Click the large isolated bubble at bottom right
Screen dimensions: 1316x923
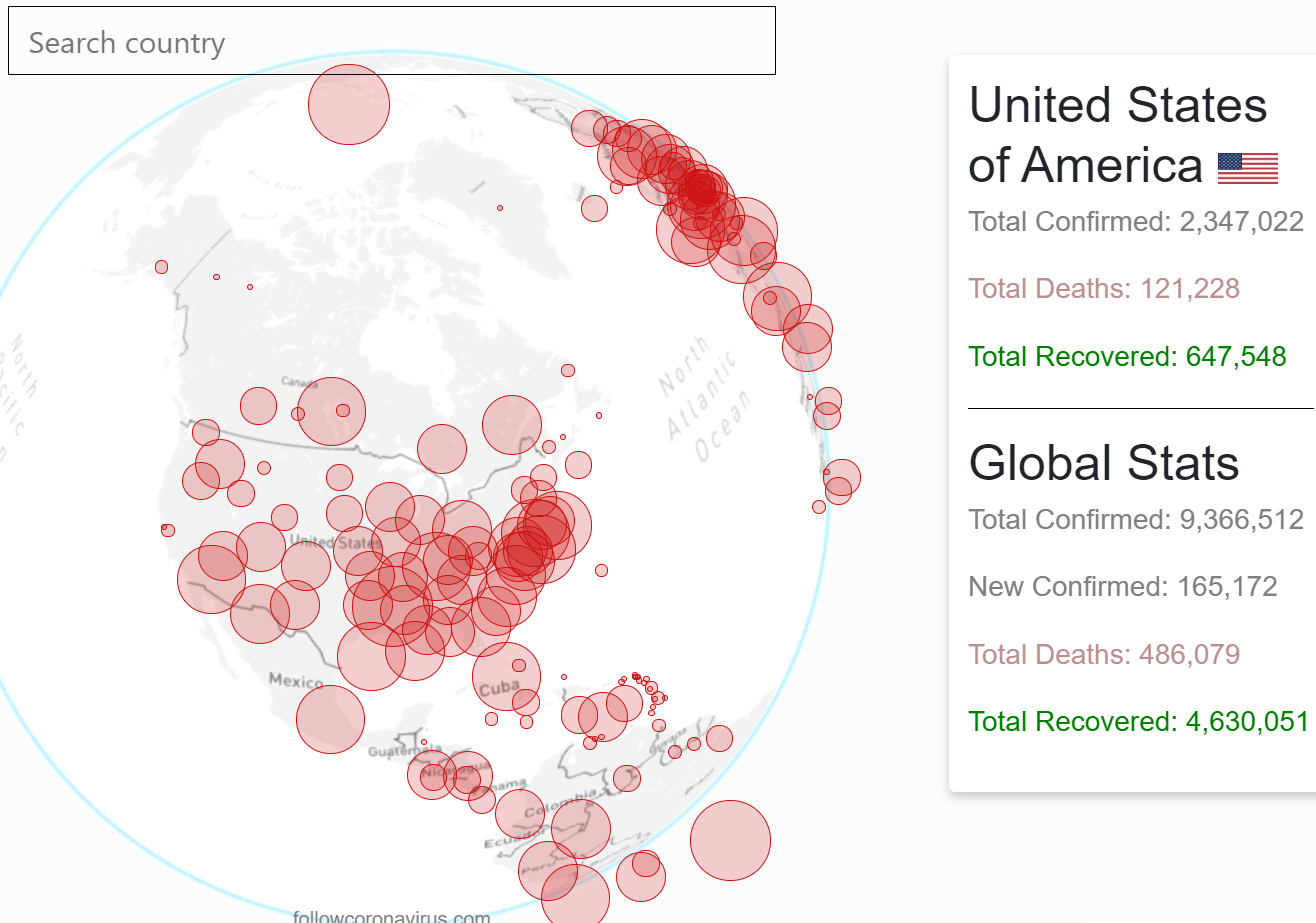730,840
